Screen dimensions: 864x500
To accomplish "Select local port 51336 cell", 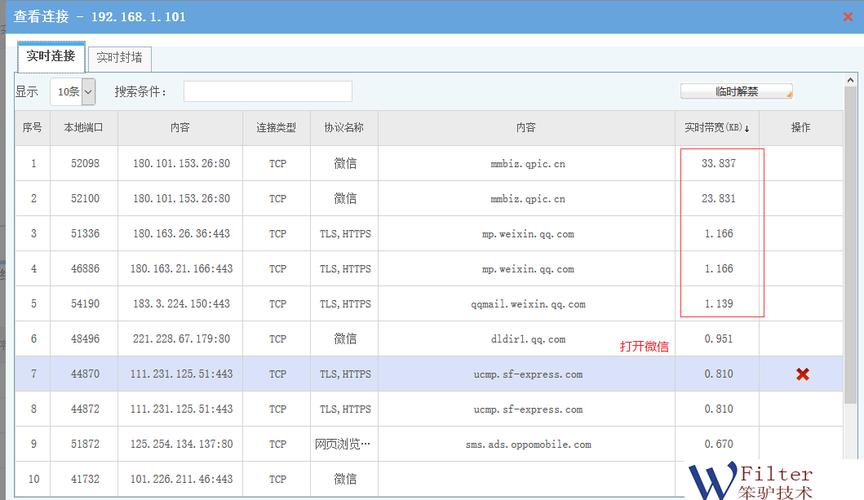I will tap(85, 234).
